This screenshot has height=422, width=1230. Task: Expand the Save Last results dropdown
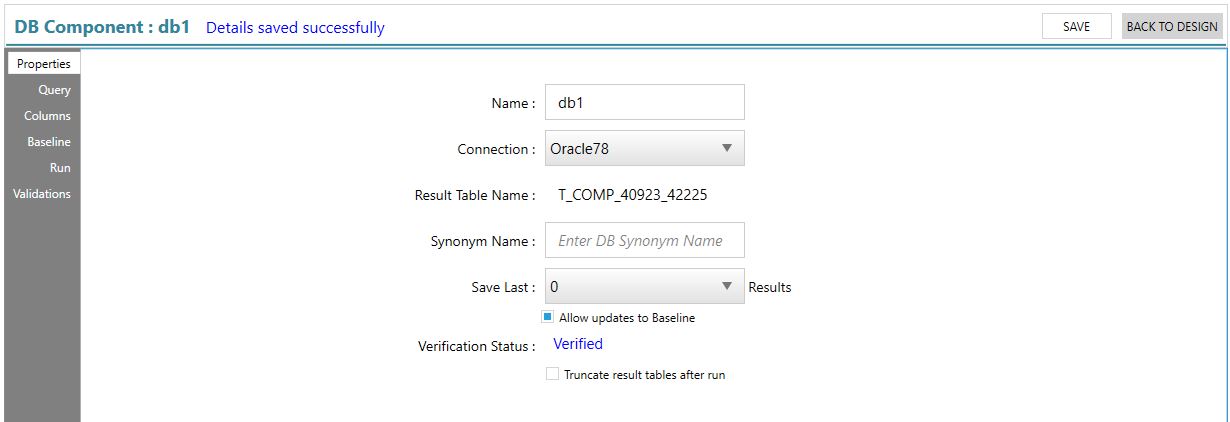tap(645, 286)
